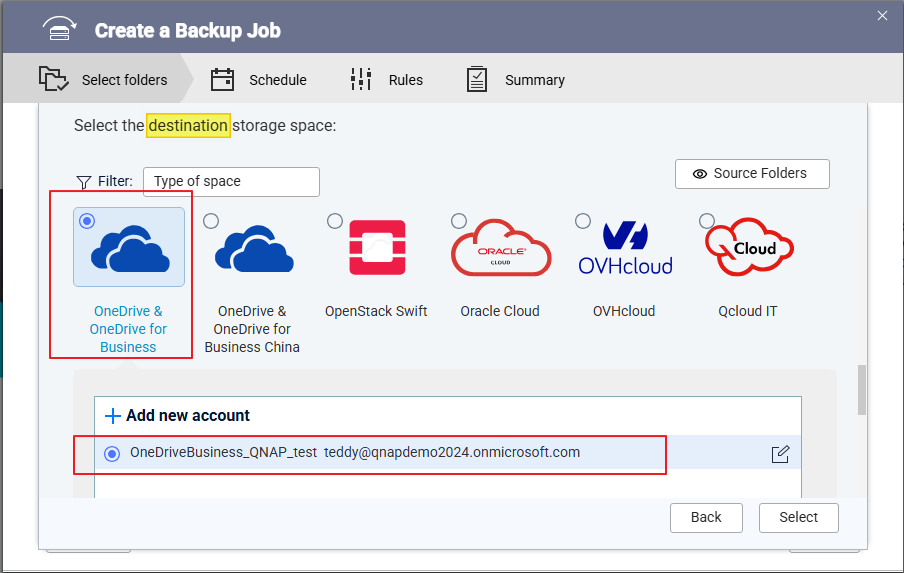904x573 pixels.
Task: Close the Create a Backup Job dialog
Action: 882,15
